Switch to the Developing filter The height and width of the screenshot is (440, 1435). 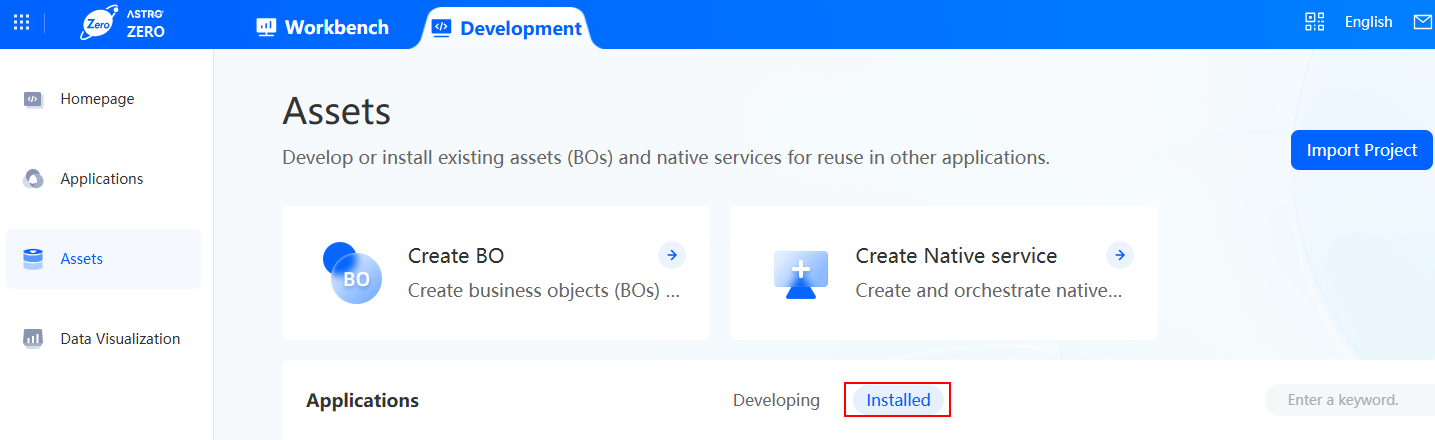(x=776, y=400)
